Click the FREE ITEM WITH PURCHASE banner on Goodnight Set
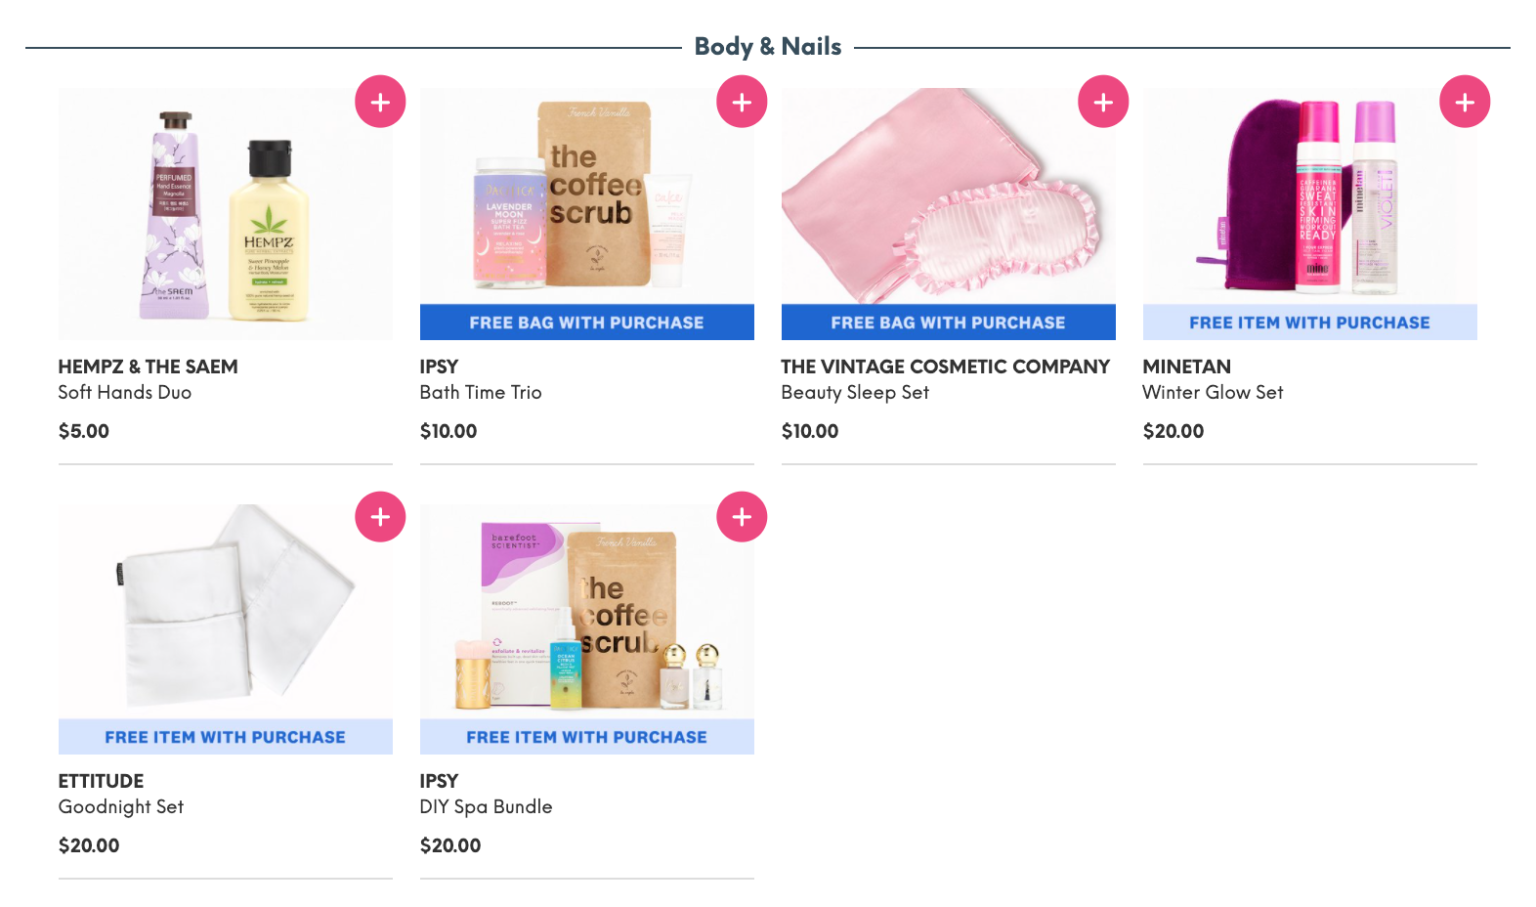This screenshot has width=1536, height=907. pos(225,736)
